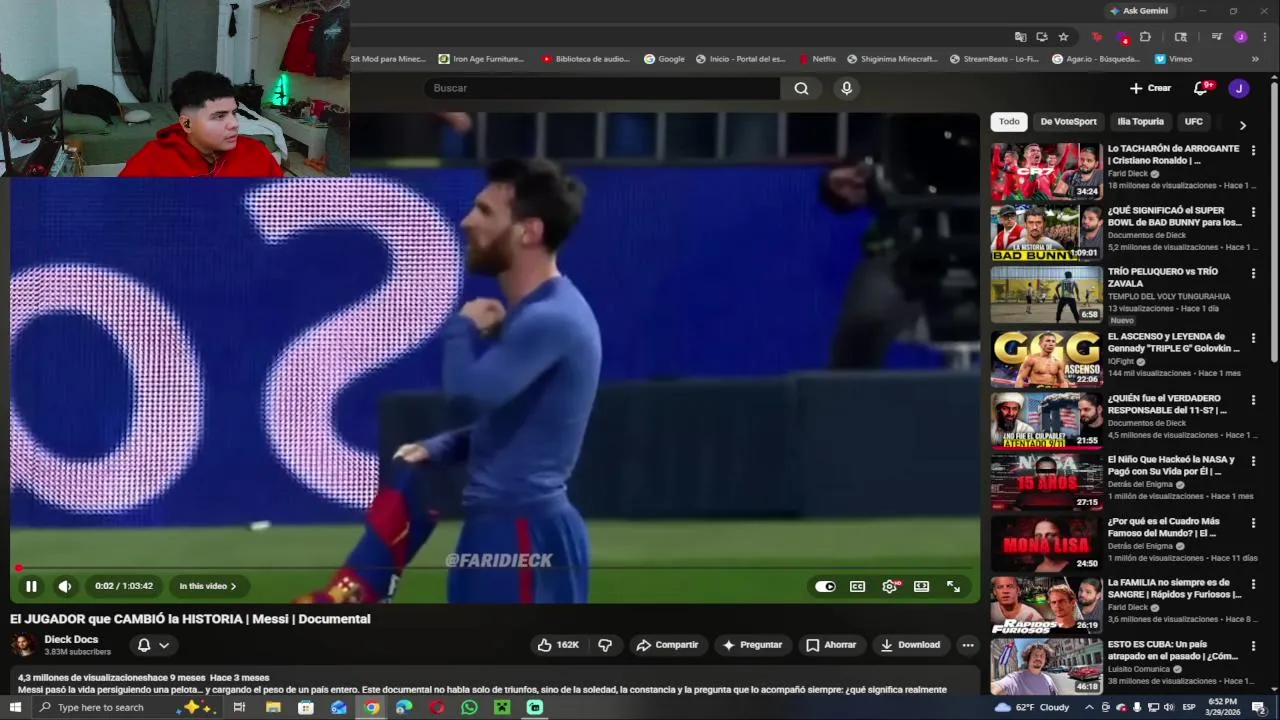
Task: Select the 'Ilia Topuria' filter chip
Action: pyautogui.click(x=1140, y=122)
